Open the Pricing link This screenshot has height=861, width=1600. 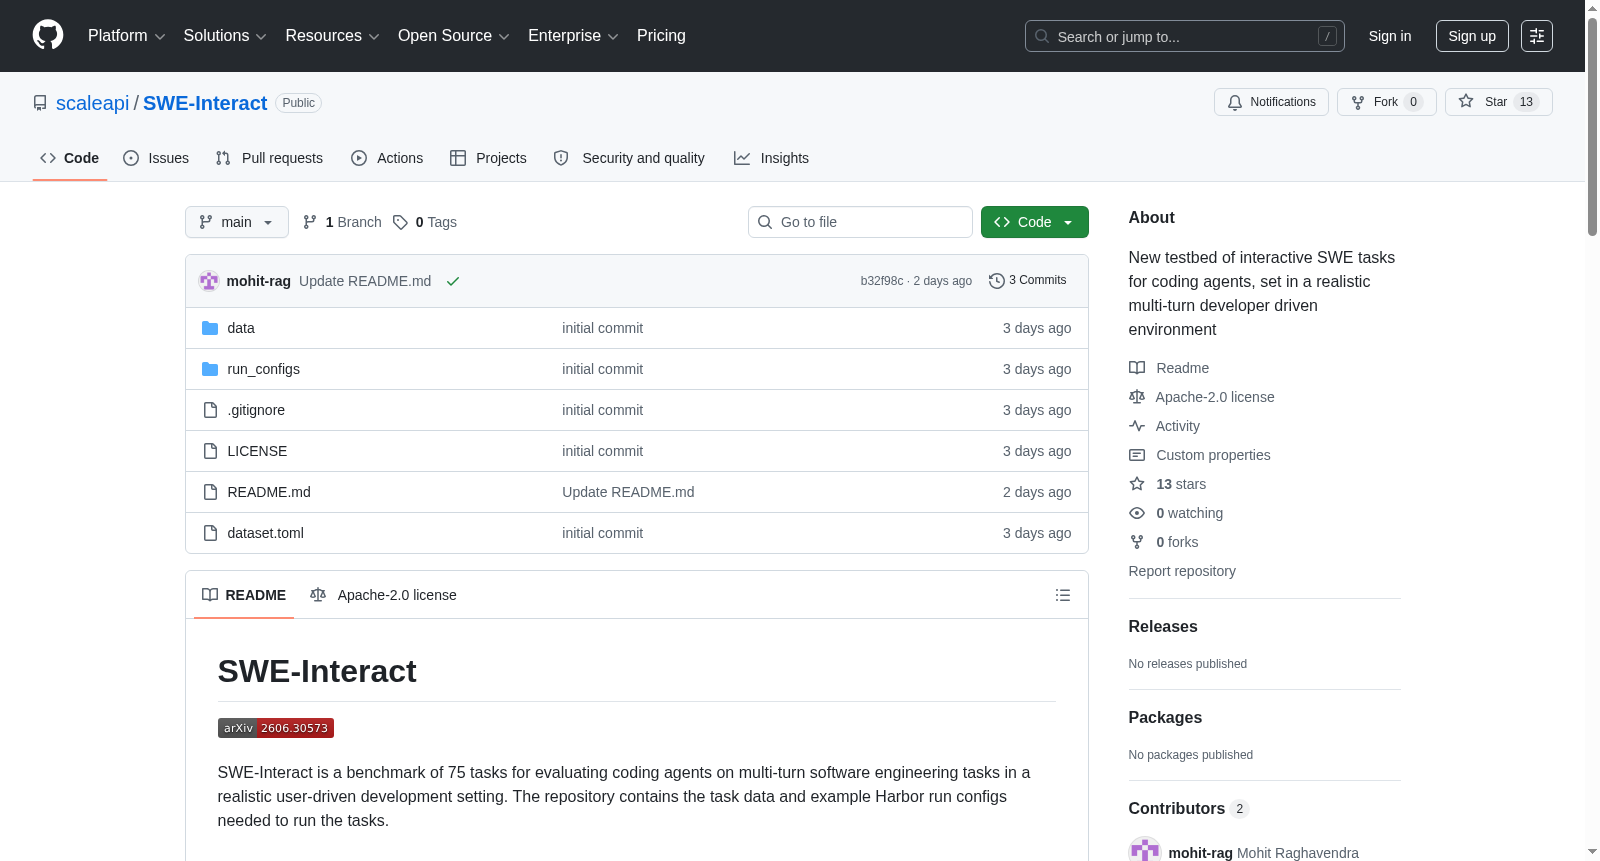point(661,36)
